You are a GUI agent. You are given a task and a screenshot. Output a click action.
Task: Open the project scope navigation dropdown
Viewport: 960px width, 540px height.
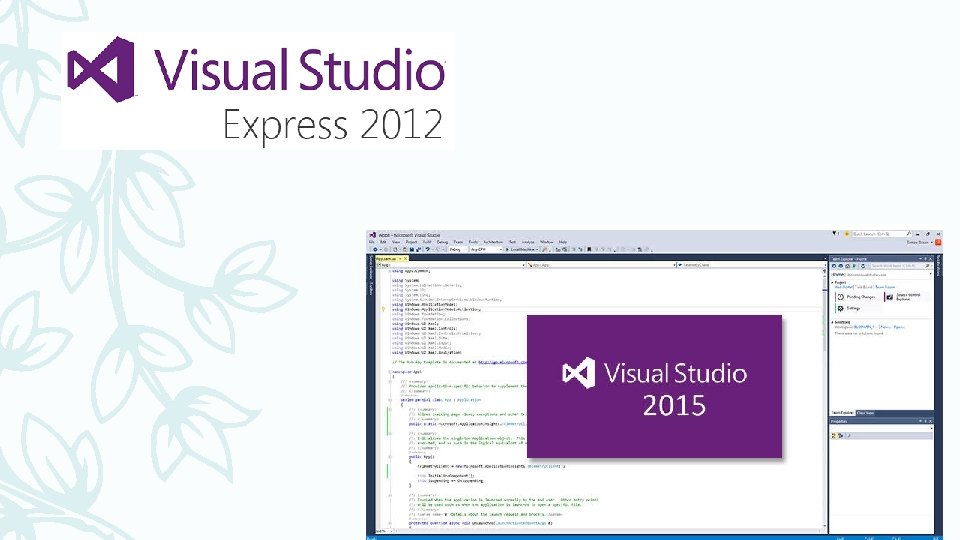click(451, 265)
